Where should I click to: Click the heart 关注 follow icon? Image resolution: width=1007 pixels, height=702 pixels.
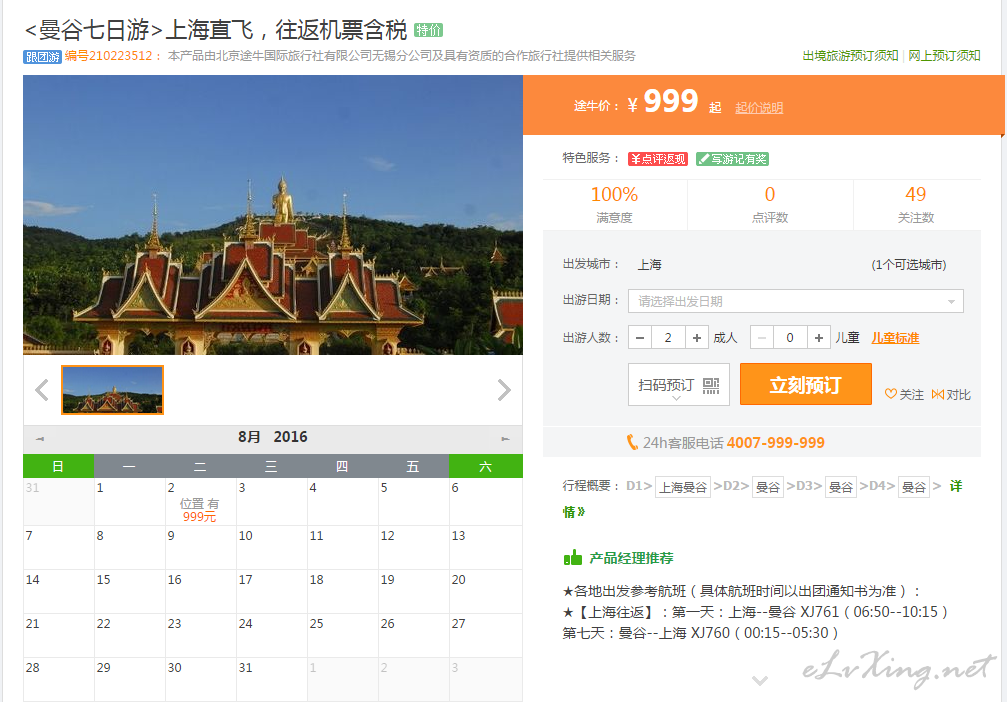click(x=904, y=394)
